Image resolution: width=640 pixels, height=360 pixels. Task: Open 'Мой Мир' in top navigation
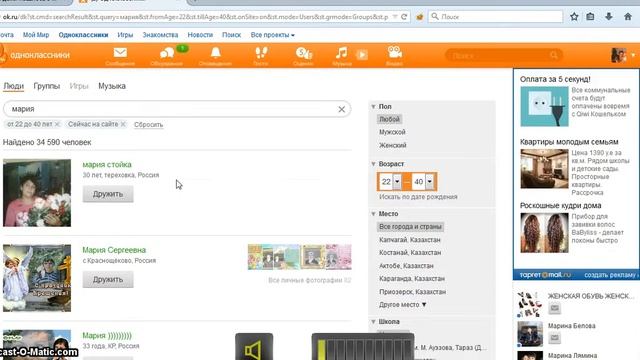36,35
